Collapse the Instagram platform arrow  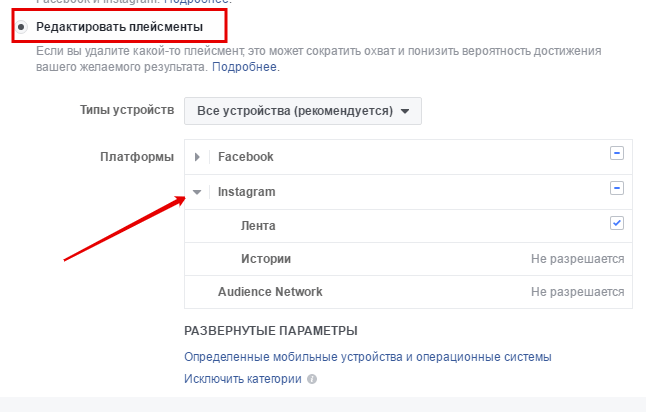[197, 191]
